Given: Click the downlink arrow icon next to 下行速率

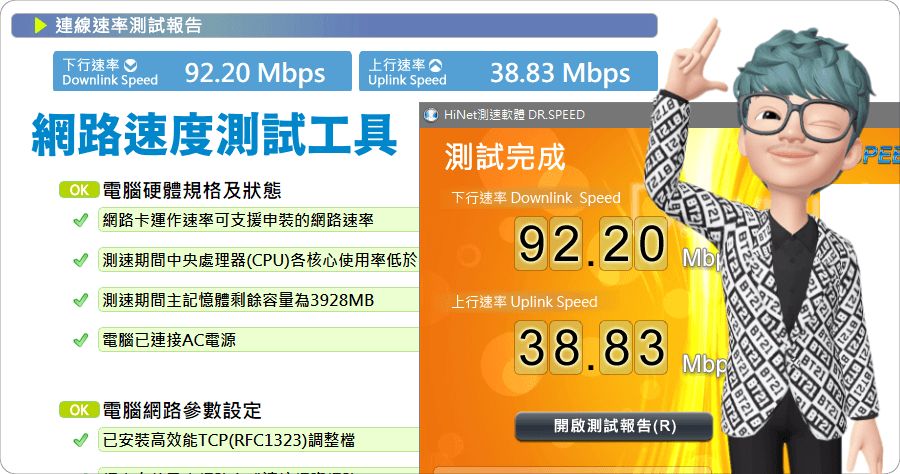Looking at the screenshot, I should tap(131, 64).
